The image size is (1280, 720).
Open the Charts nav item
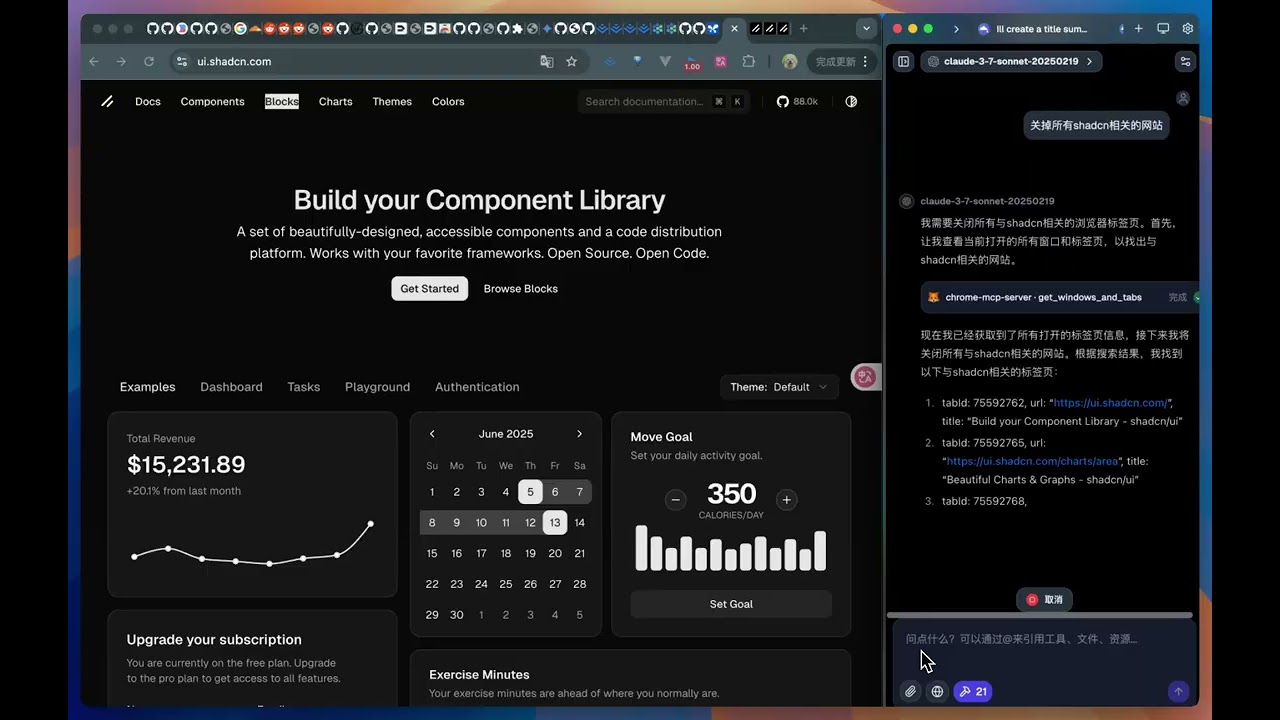click(x=335, y=101)
